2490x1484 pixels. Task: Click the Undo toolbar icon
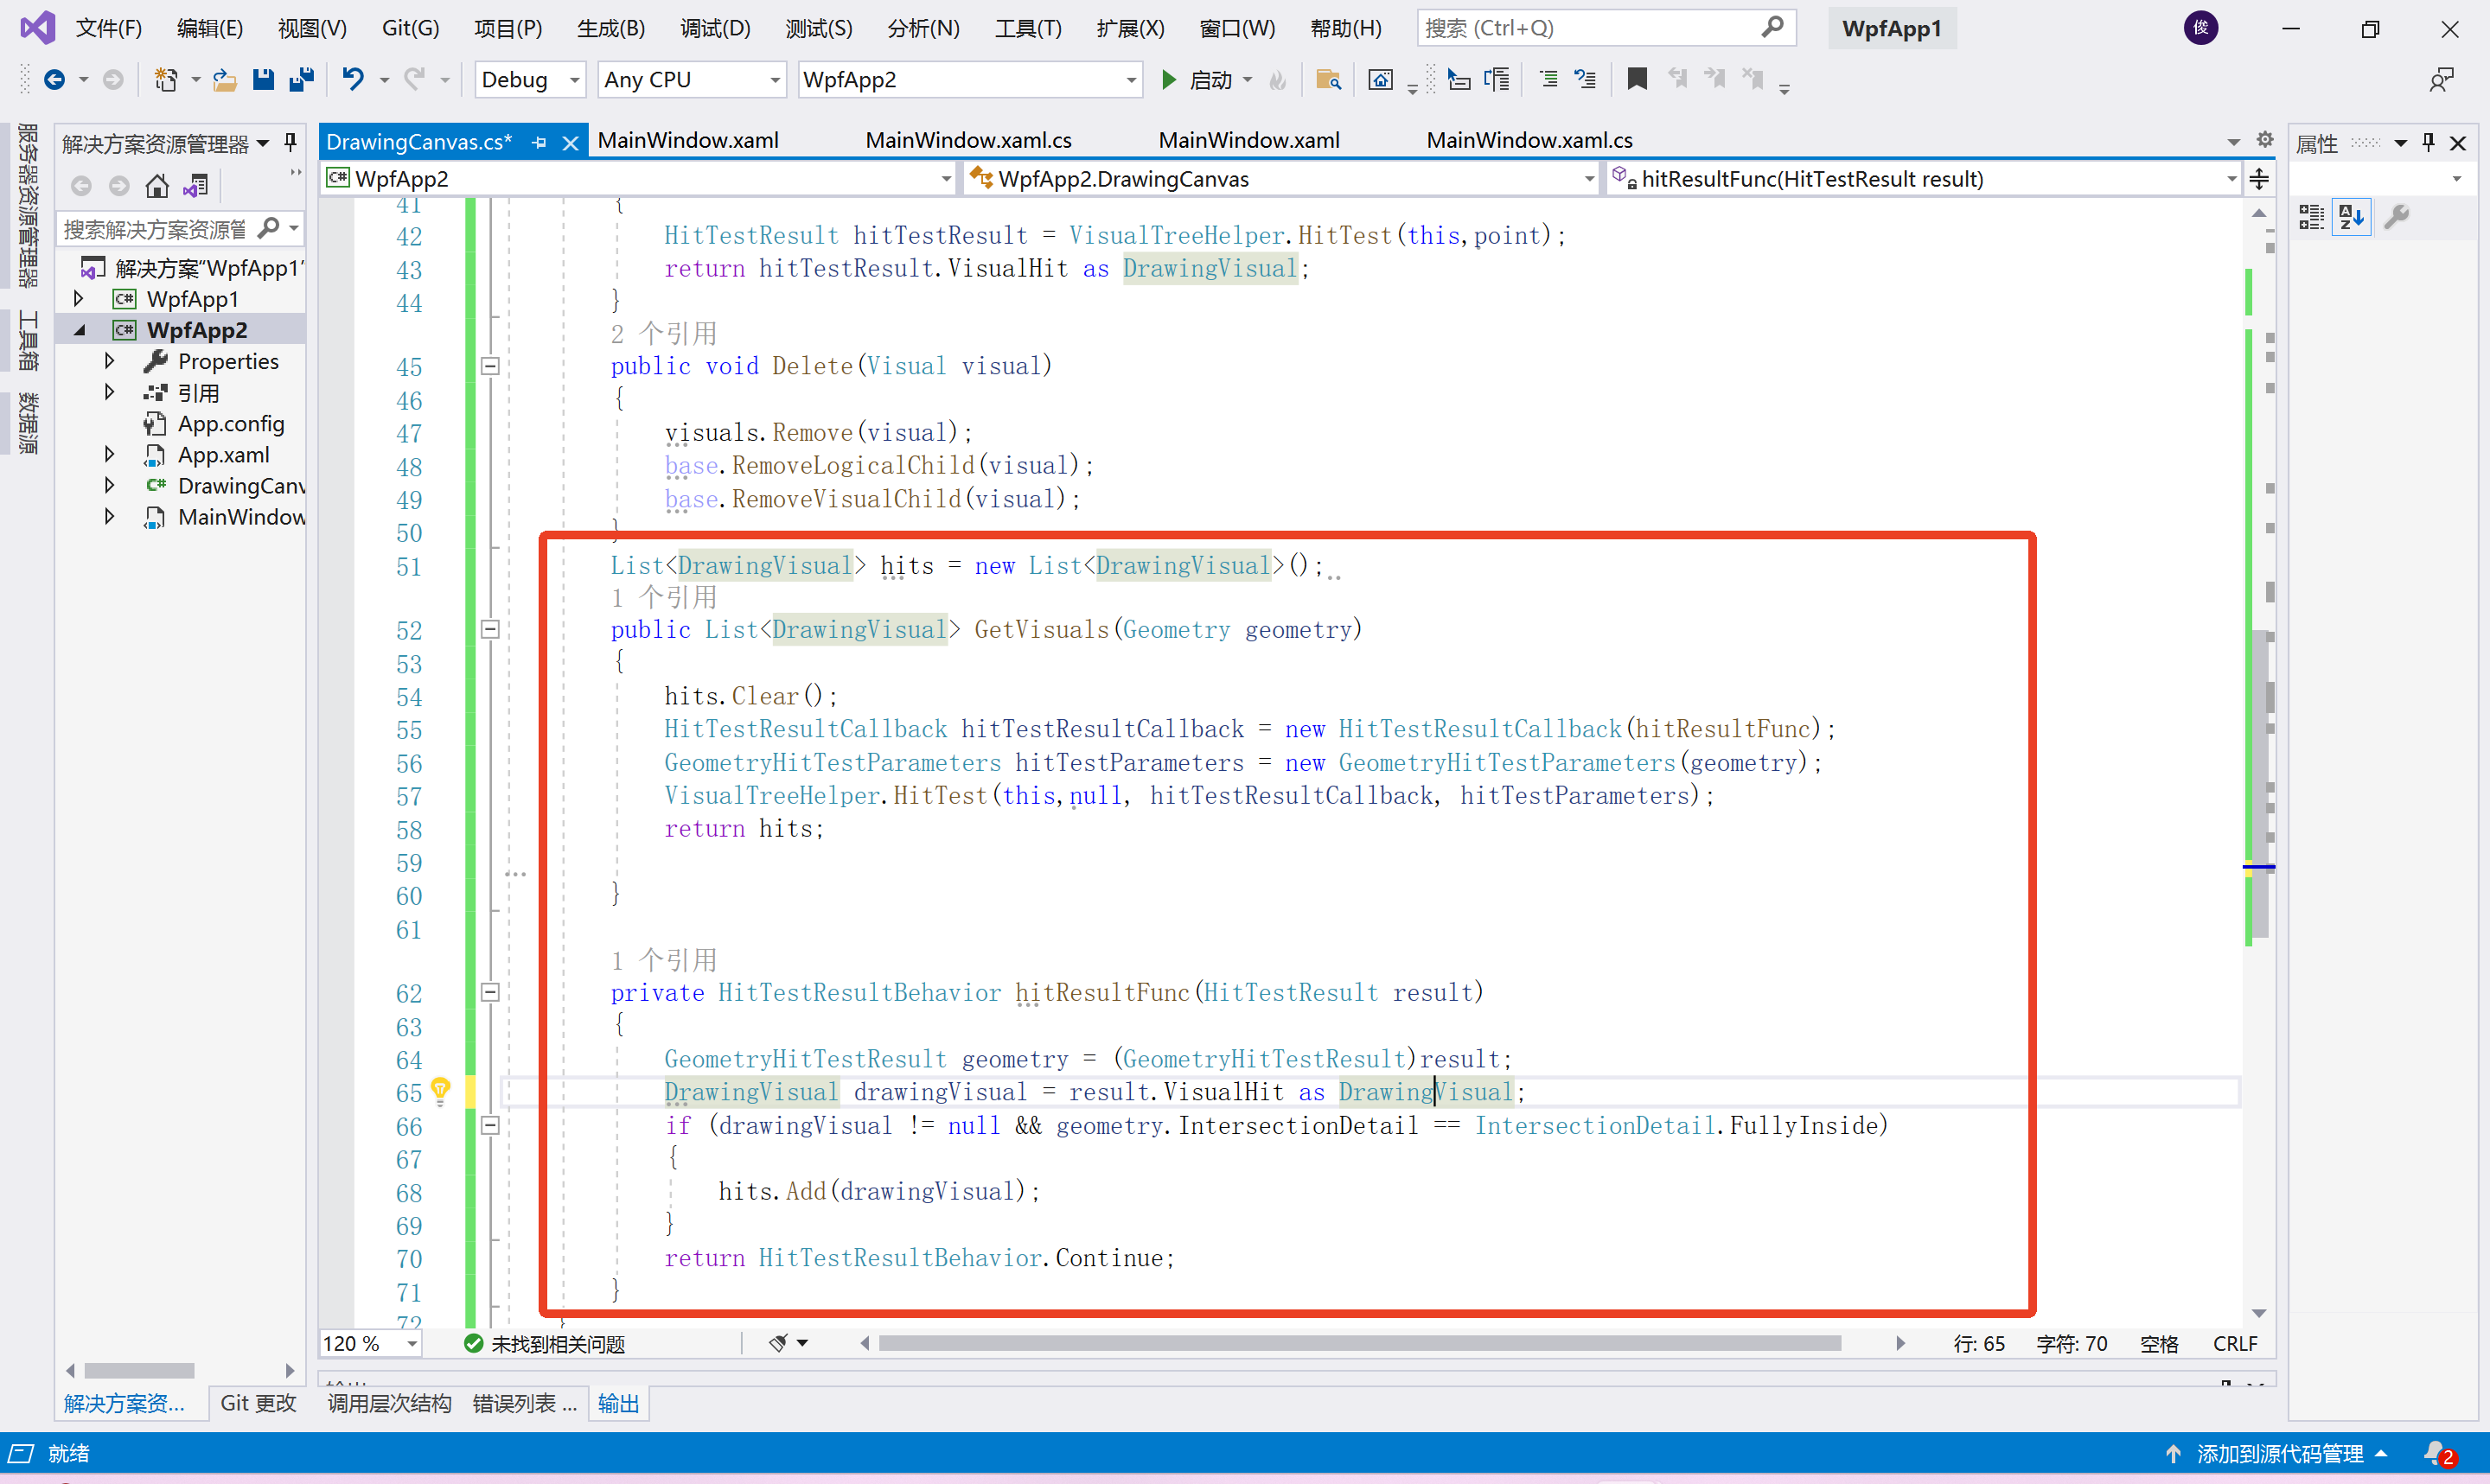pyautogui.click(x=352, y=79)
